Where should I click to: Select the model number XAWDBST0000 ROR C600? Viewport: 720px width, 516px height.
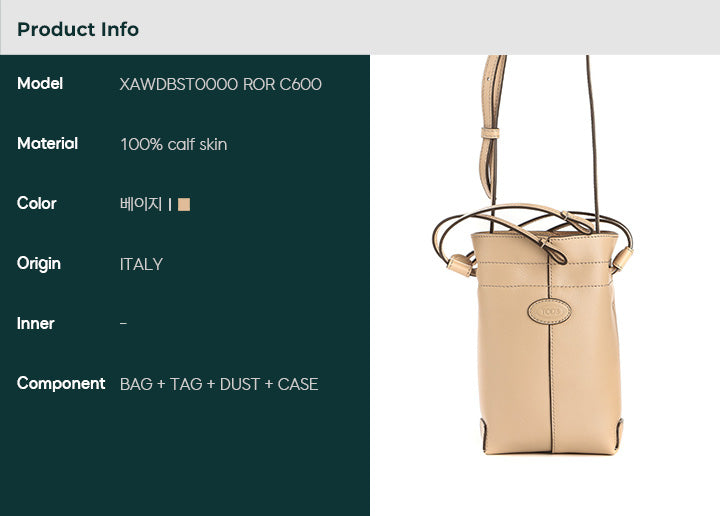click(x=220, y=84)
